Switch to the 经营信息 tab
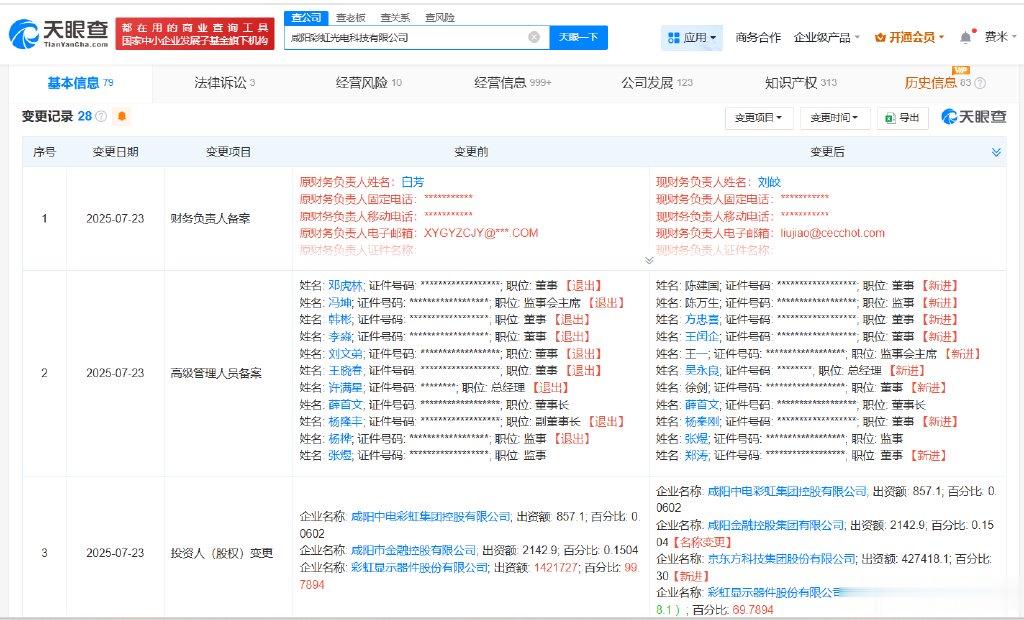 (513, 83)
